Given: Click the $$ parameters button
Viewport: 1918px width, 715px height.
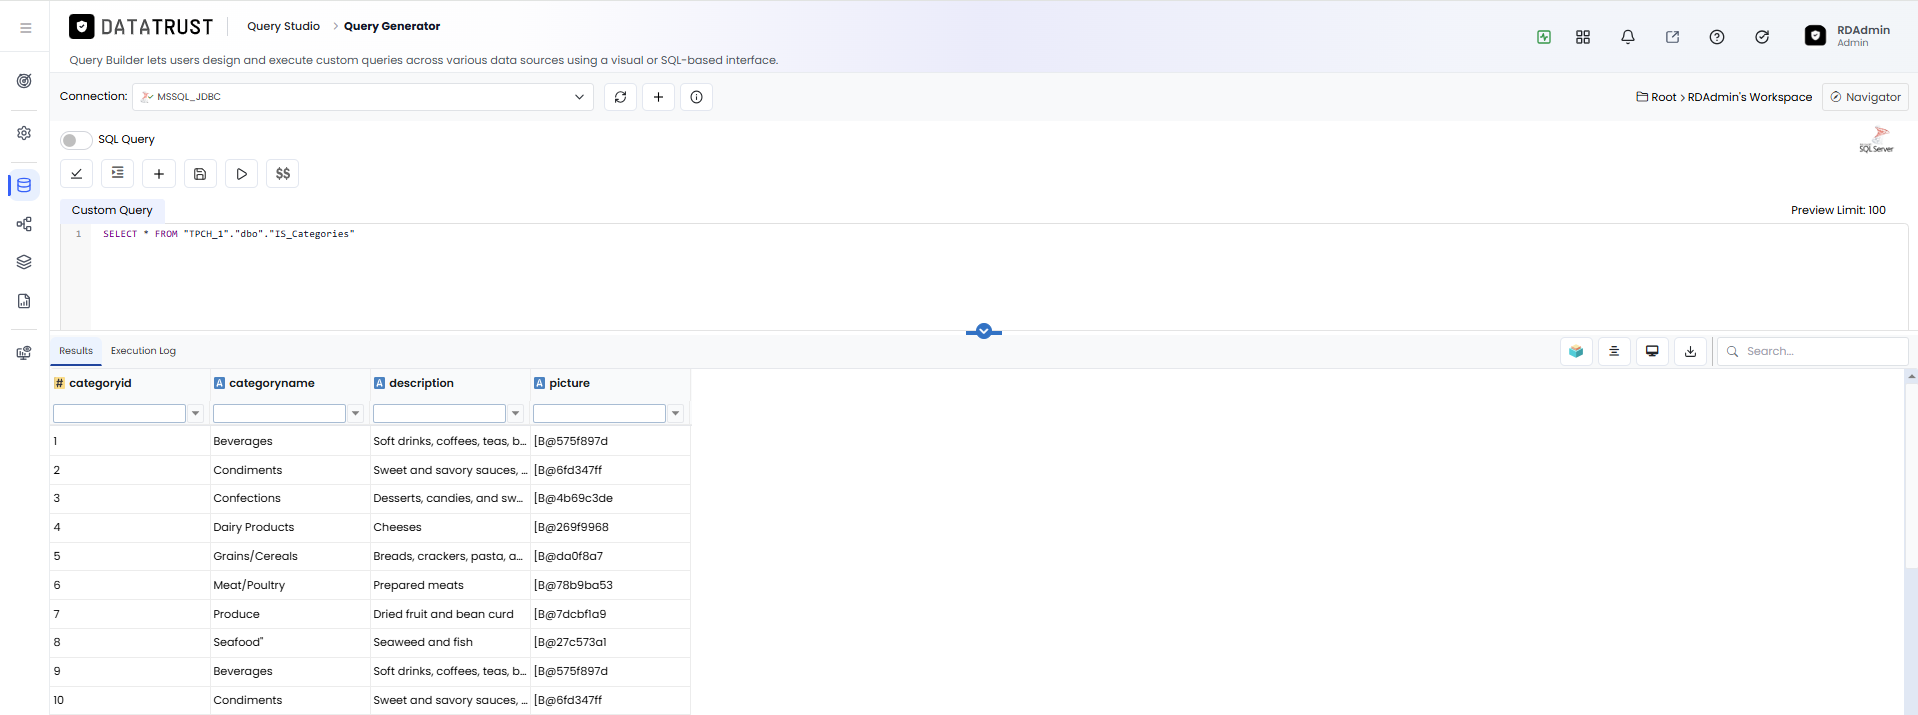Looking at the screenshot, I should pyautogui.click(x=283, y=174).
